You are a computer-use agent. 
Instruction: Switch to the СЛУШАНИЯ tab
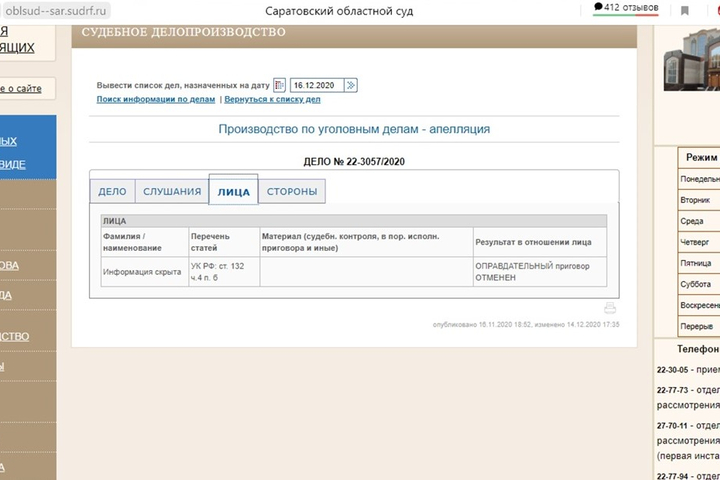(172, 192)
